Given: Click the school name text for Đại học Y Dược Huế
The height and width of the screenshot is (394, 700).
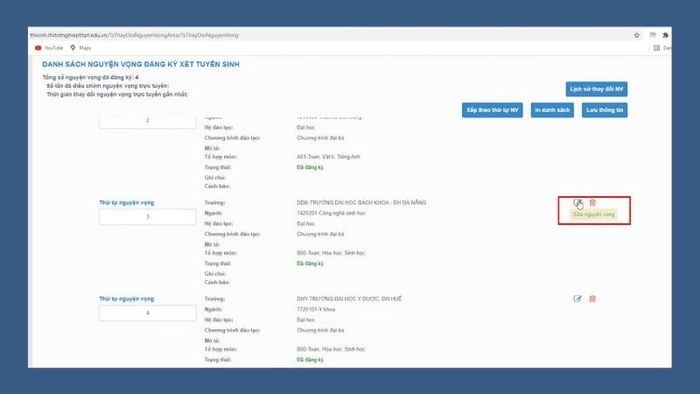Looking at the screenshot, I should [x=349, y=299].
